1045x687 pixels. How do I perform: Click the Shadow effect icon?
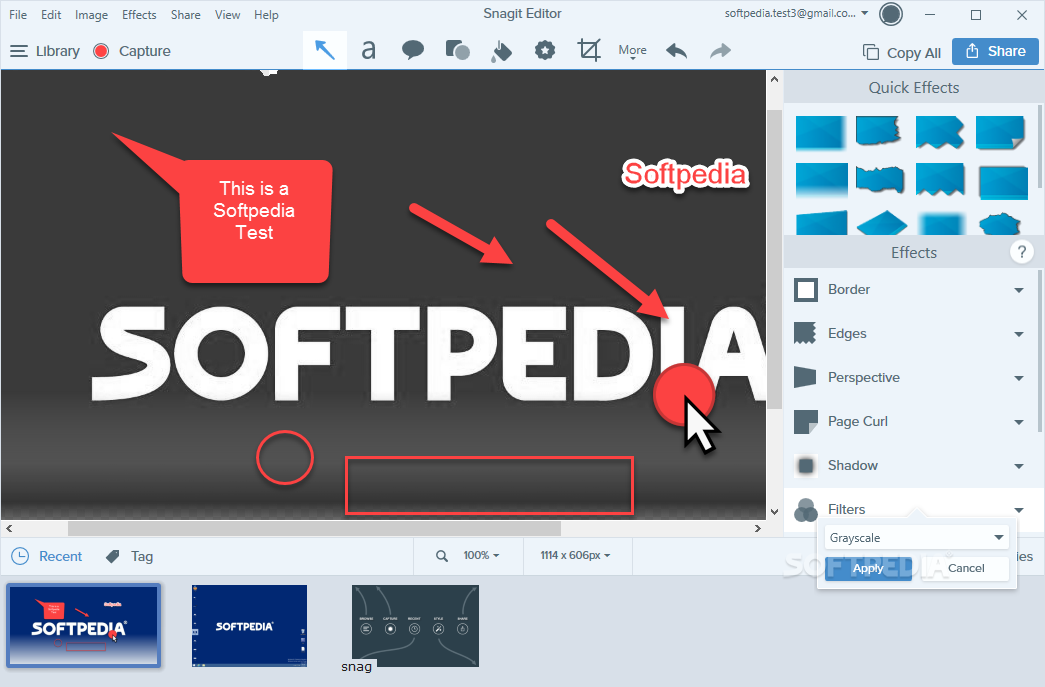point(806,466)
